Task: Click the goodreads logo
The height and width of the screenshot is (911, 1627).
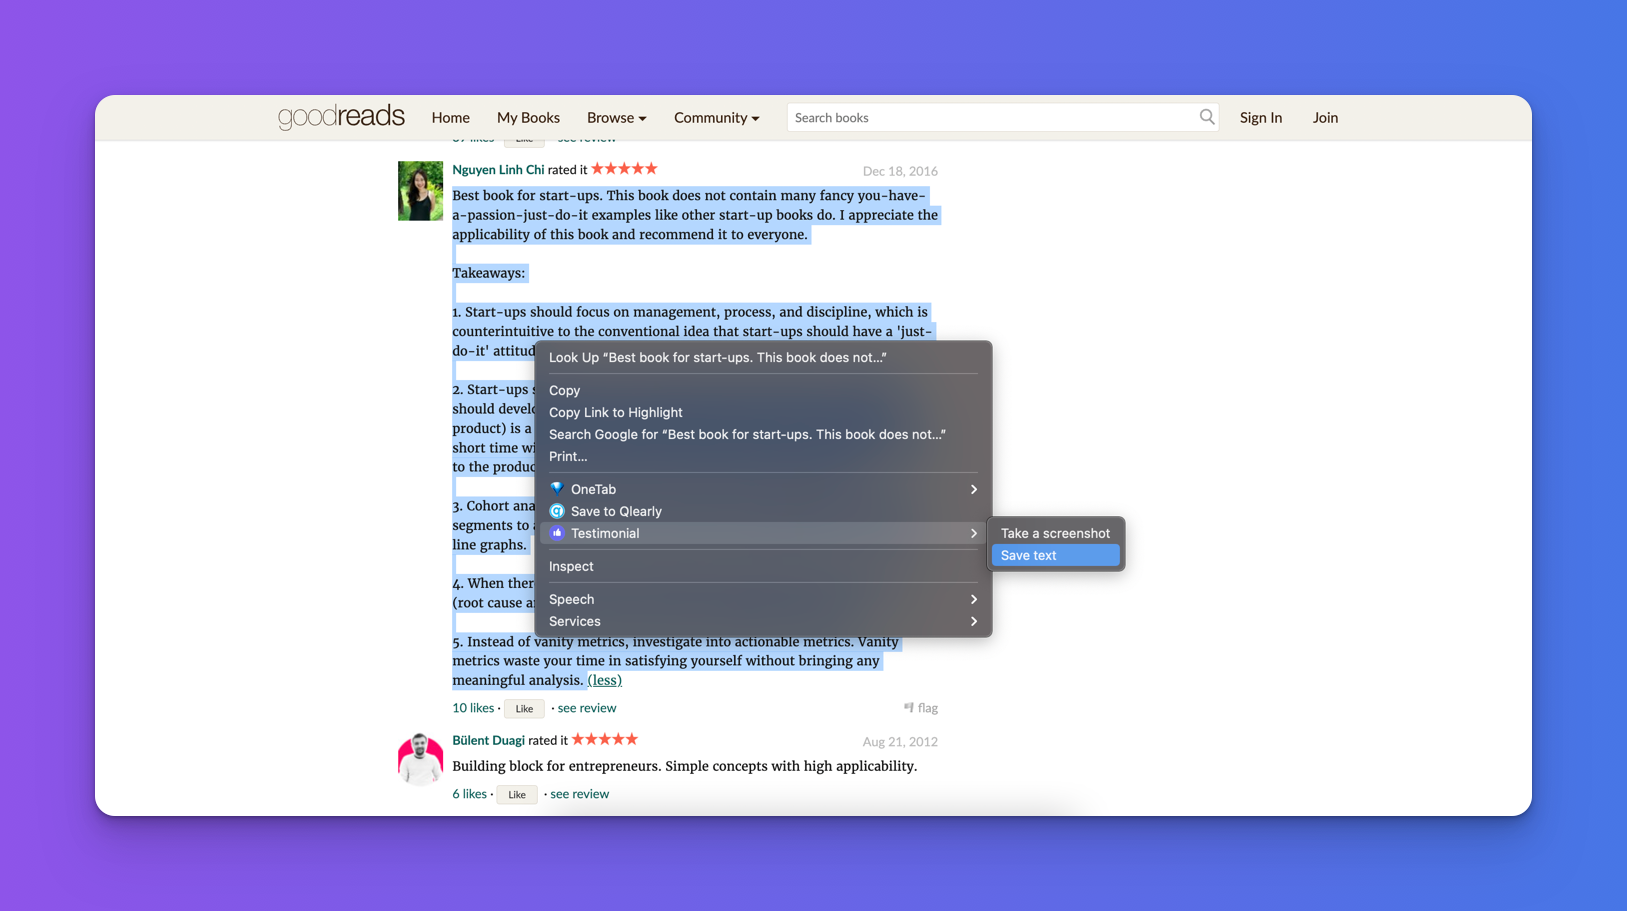Action: click(x=341, y=117)
